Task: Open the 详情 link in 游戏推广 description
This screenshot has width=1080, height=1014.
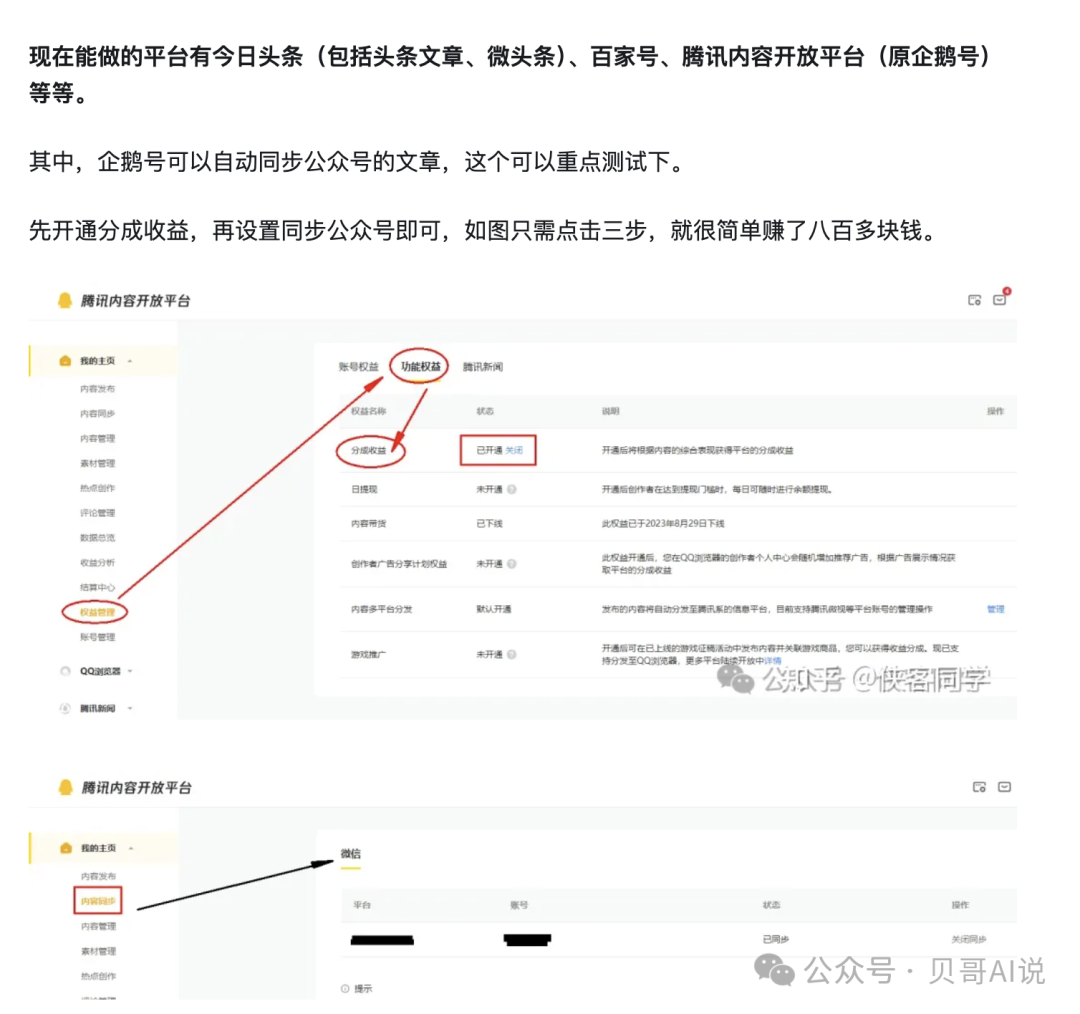Action: [773, 661]
